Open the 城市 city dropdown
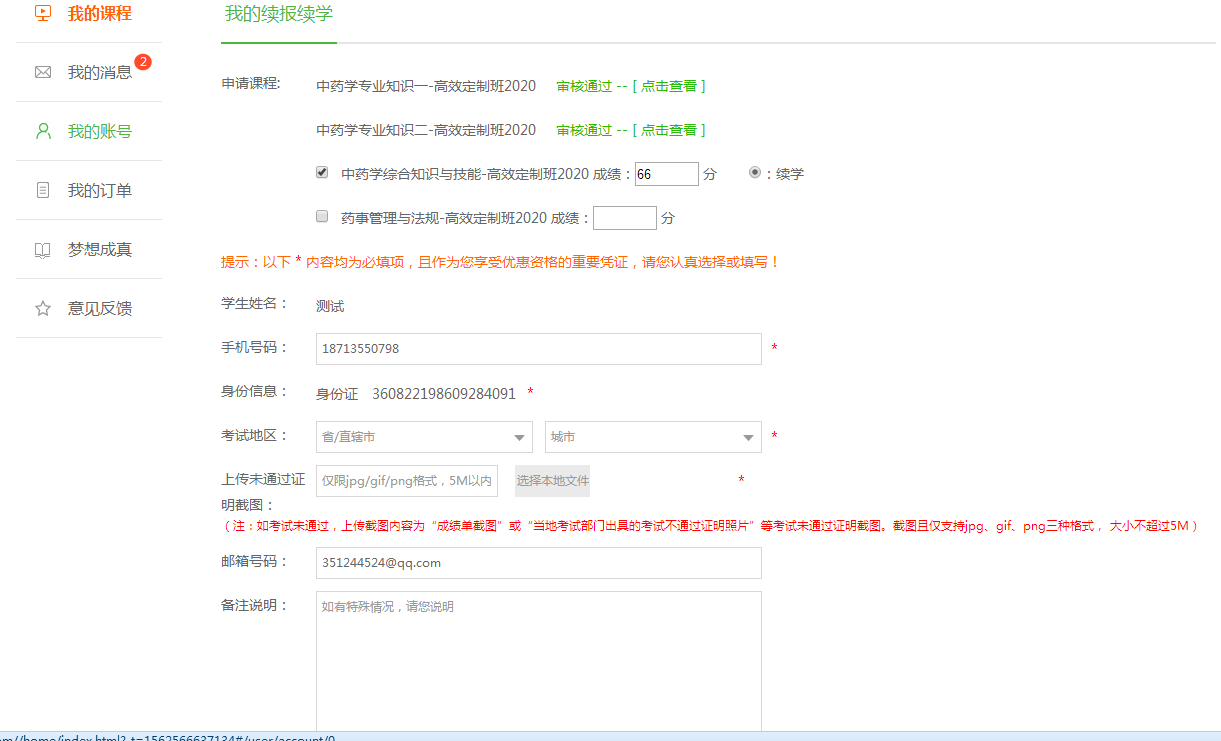 tap(653, 437)
